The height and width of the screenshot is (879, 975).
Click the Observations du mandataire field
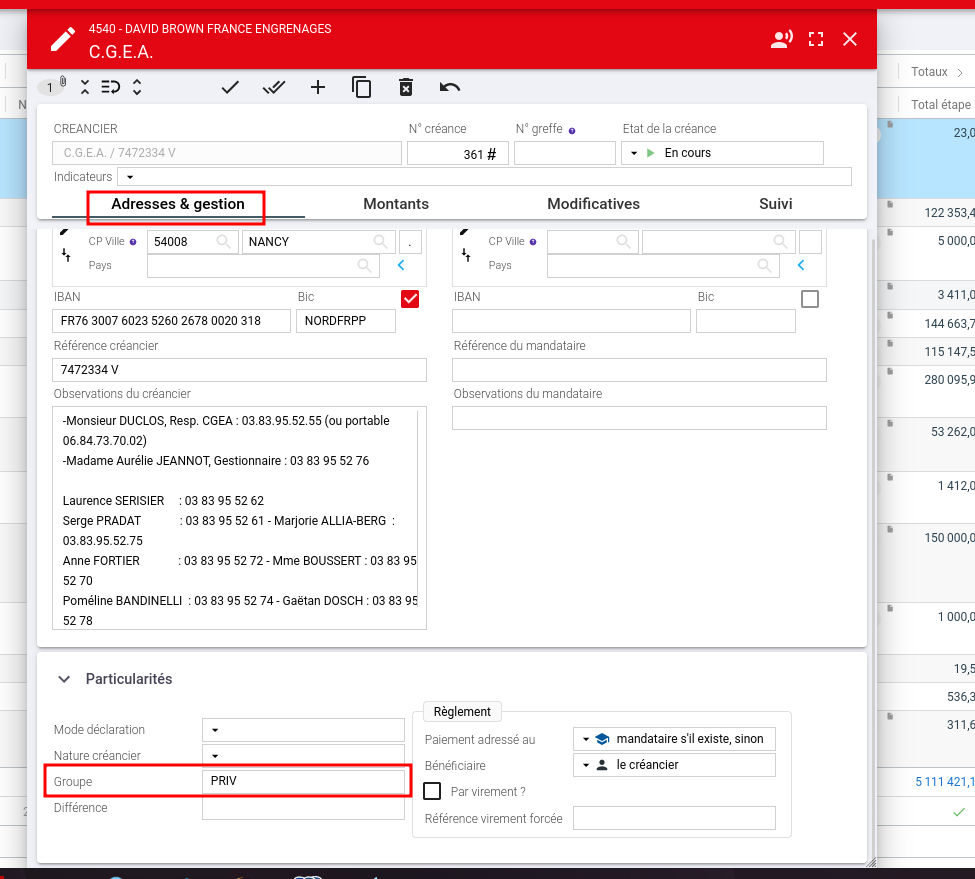point(639,418)
